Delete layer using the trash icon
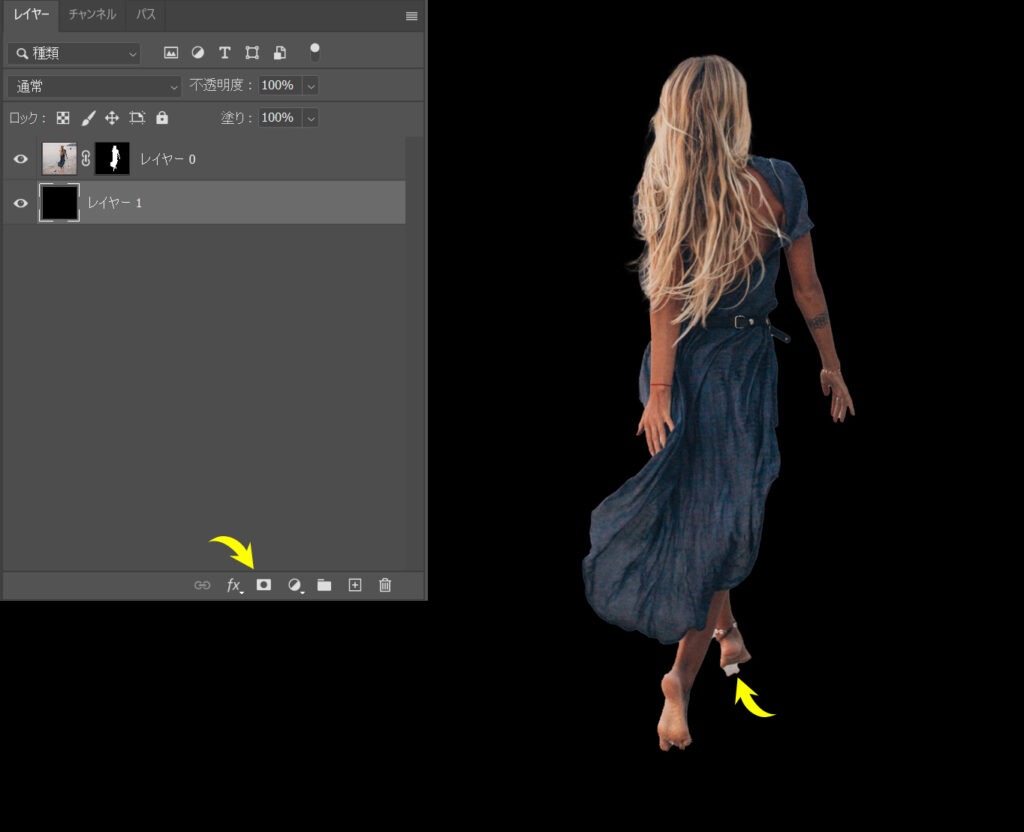The width and height of the screenshot is (1024, 832). 385,584
